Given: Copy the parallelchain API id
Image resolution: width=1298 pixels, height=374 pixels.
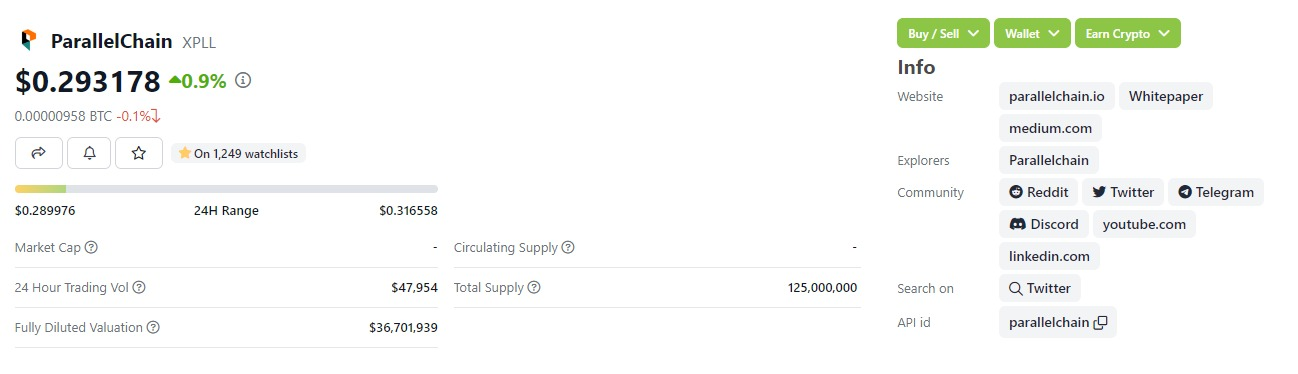Looking at the screenshot, I should click(1100, 322).
